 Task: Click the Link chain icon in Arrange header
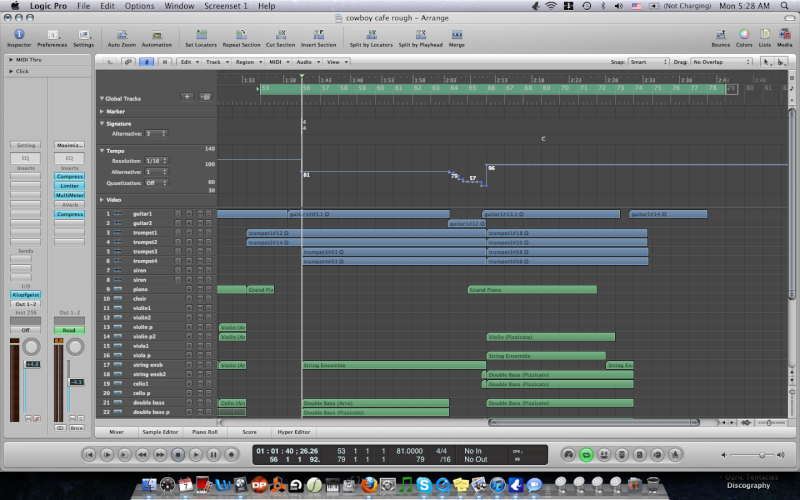(x=128, y=62)
